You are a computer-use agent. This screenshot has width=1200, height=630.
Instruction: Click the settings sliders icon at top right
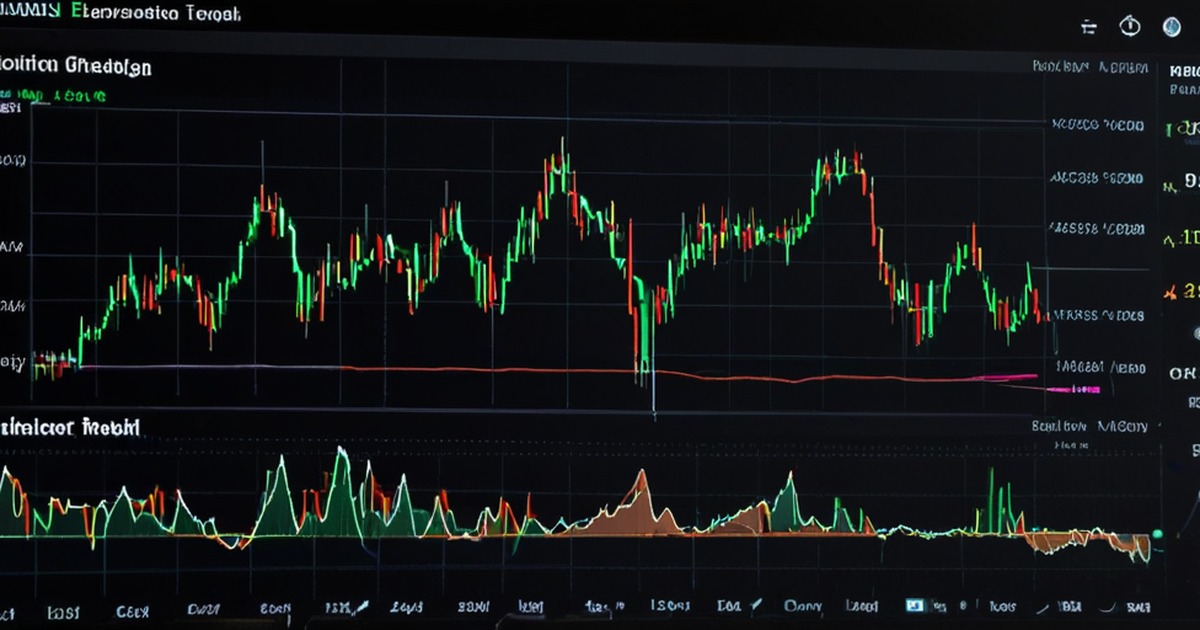pyautogui.click(x=1089, y=28)
